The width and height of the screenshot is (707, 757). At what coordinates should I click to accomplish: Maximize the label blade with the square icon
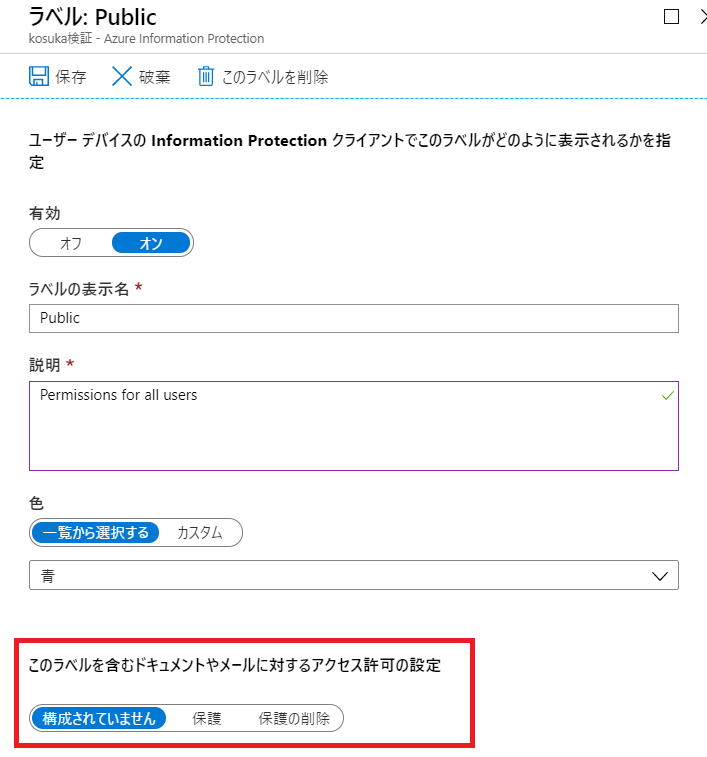coord(671,17)
